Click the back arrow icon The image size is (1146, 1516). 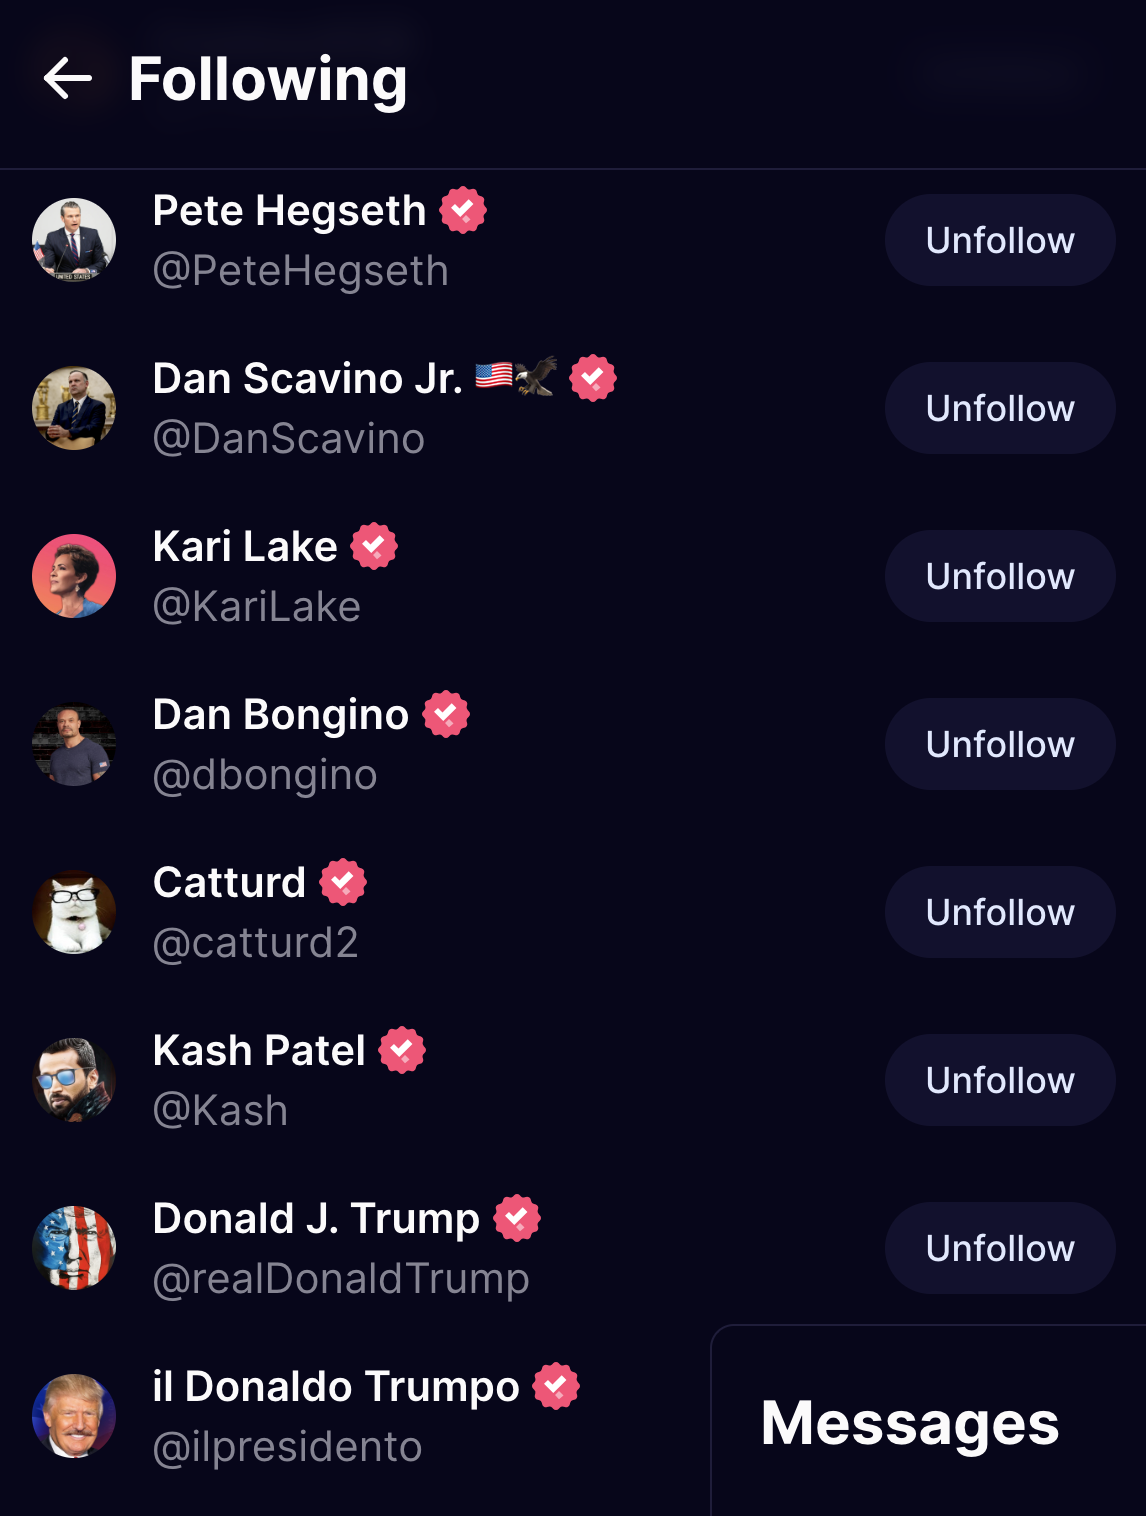68,79
